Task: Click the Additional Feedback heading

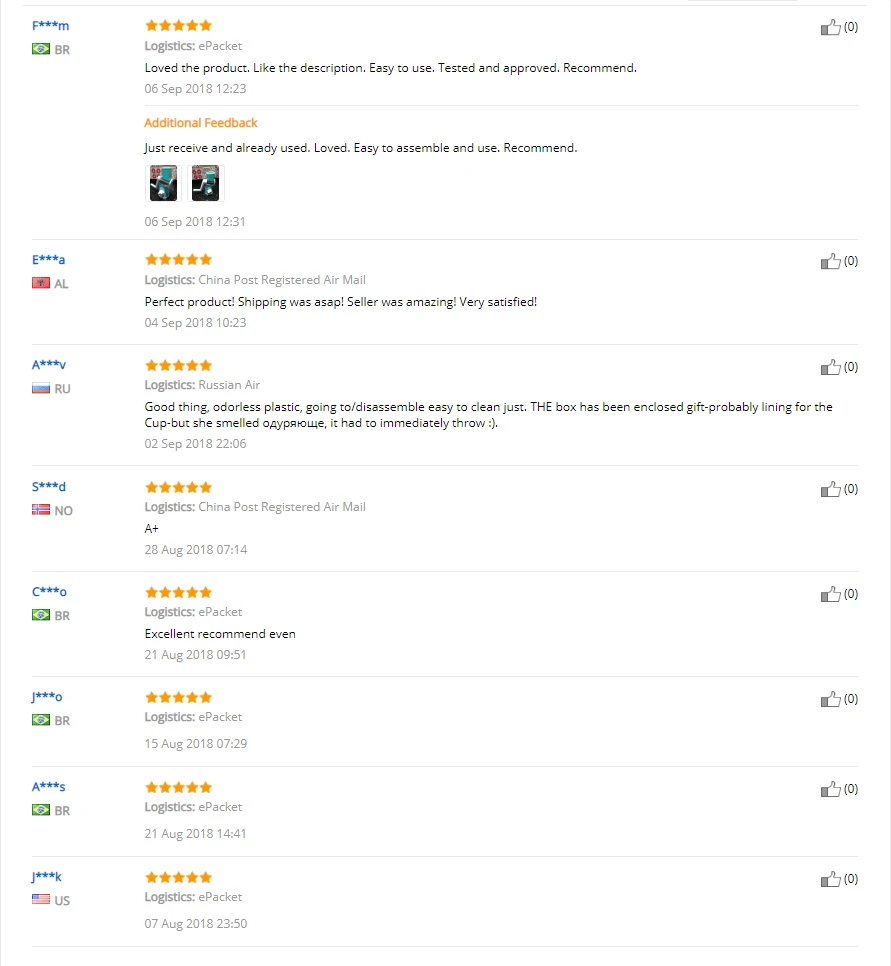Action: [201, 123]
